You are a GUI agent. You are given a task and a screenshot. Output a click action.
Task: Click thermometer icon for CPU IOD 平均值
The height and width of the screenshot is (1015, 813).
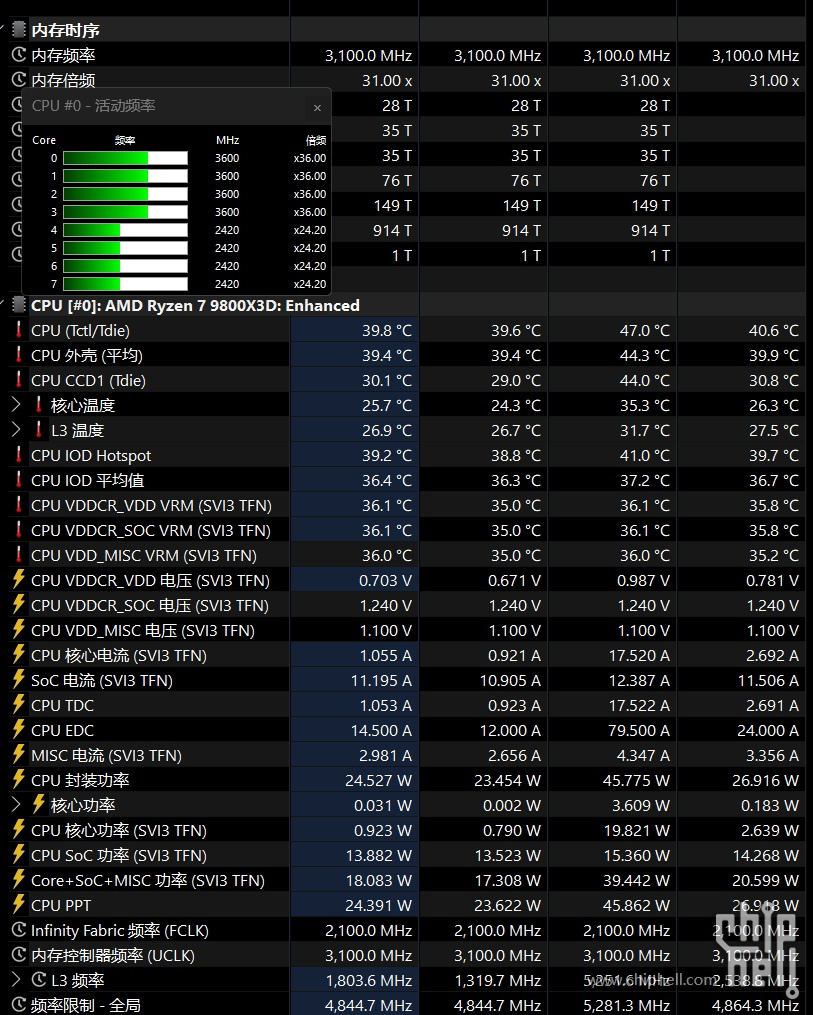[19, 480]
